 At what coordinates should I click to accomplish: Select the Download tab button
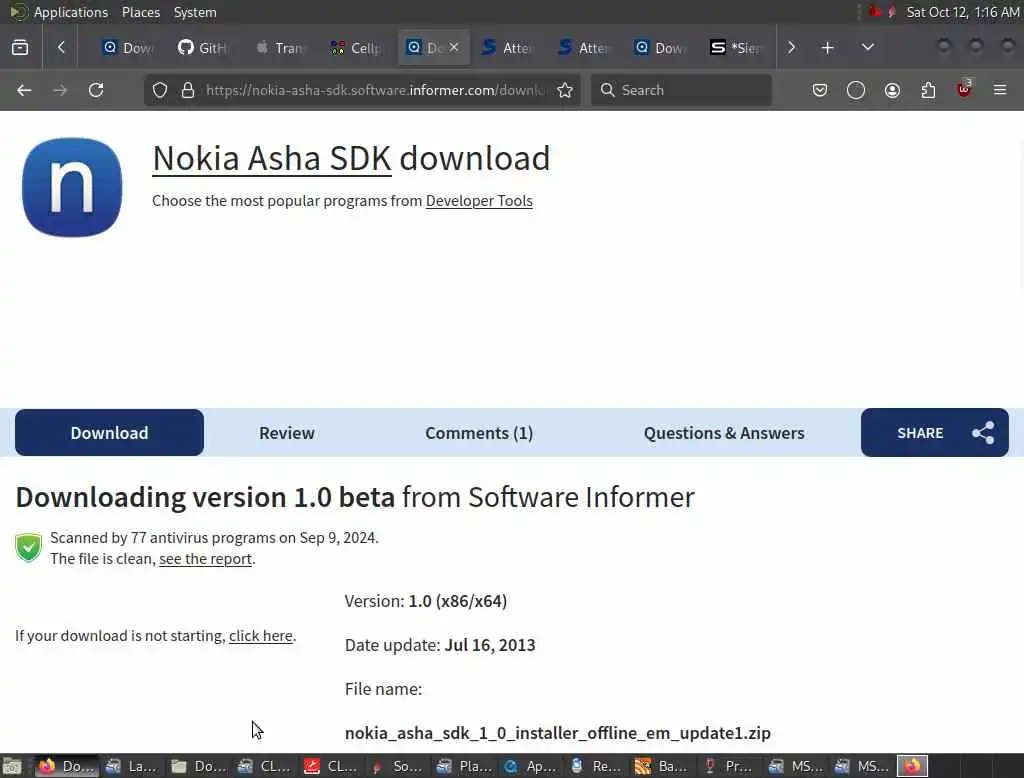tap(109, 432)
